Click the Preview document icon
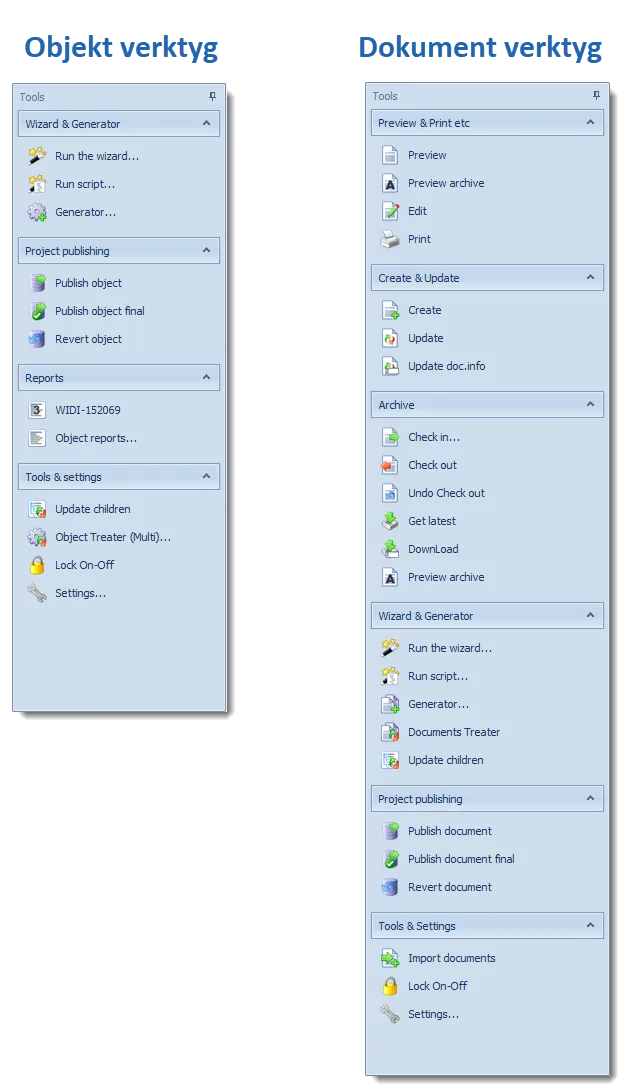626x1091 pixels. coord(390,154)
